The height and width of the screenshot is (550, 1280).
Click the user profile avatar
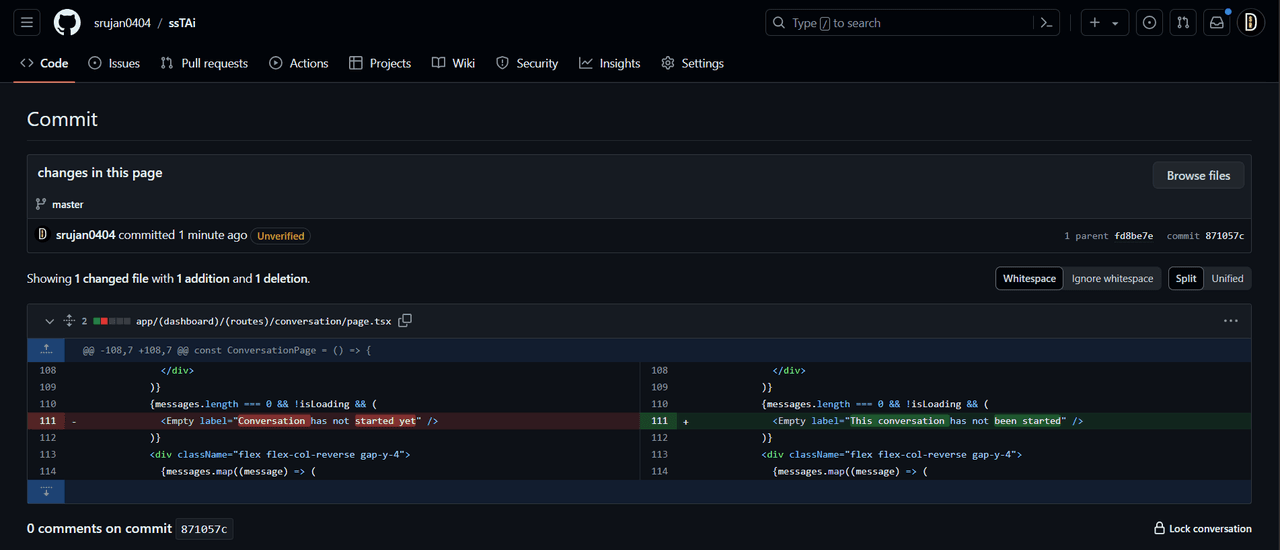tap(1250, 22)
